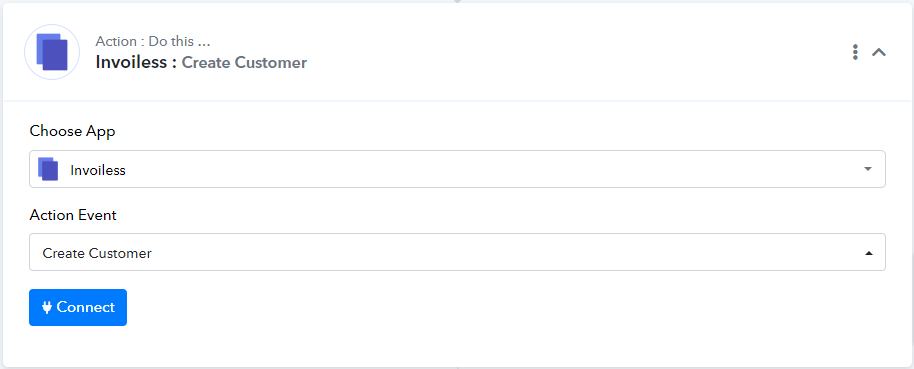The height and width of the screenshot is (369, 914).
Task: Click the gray Create Customer header subtitle
Action: (244, 62)
